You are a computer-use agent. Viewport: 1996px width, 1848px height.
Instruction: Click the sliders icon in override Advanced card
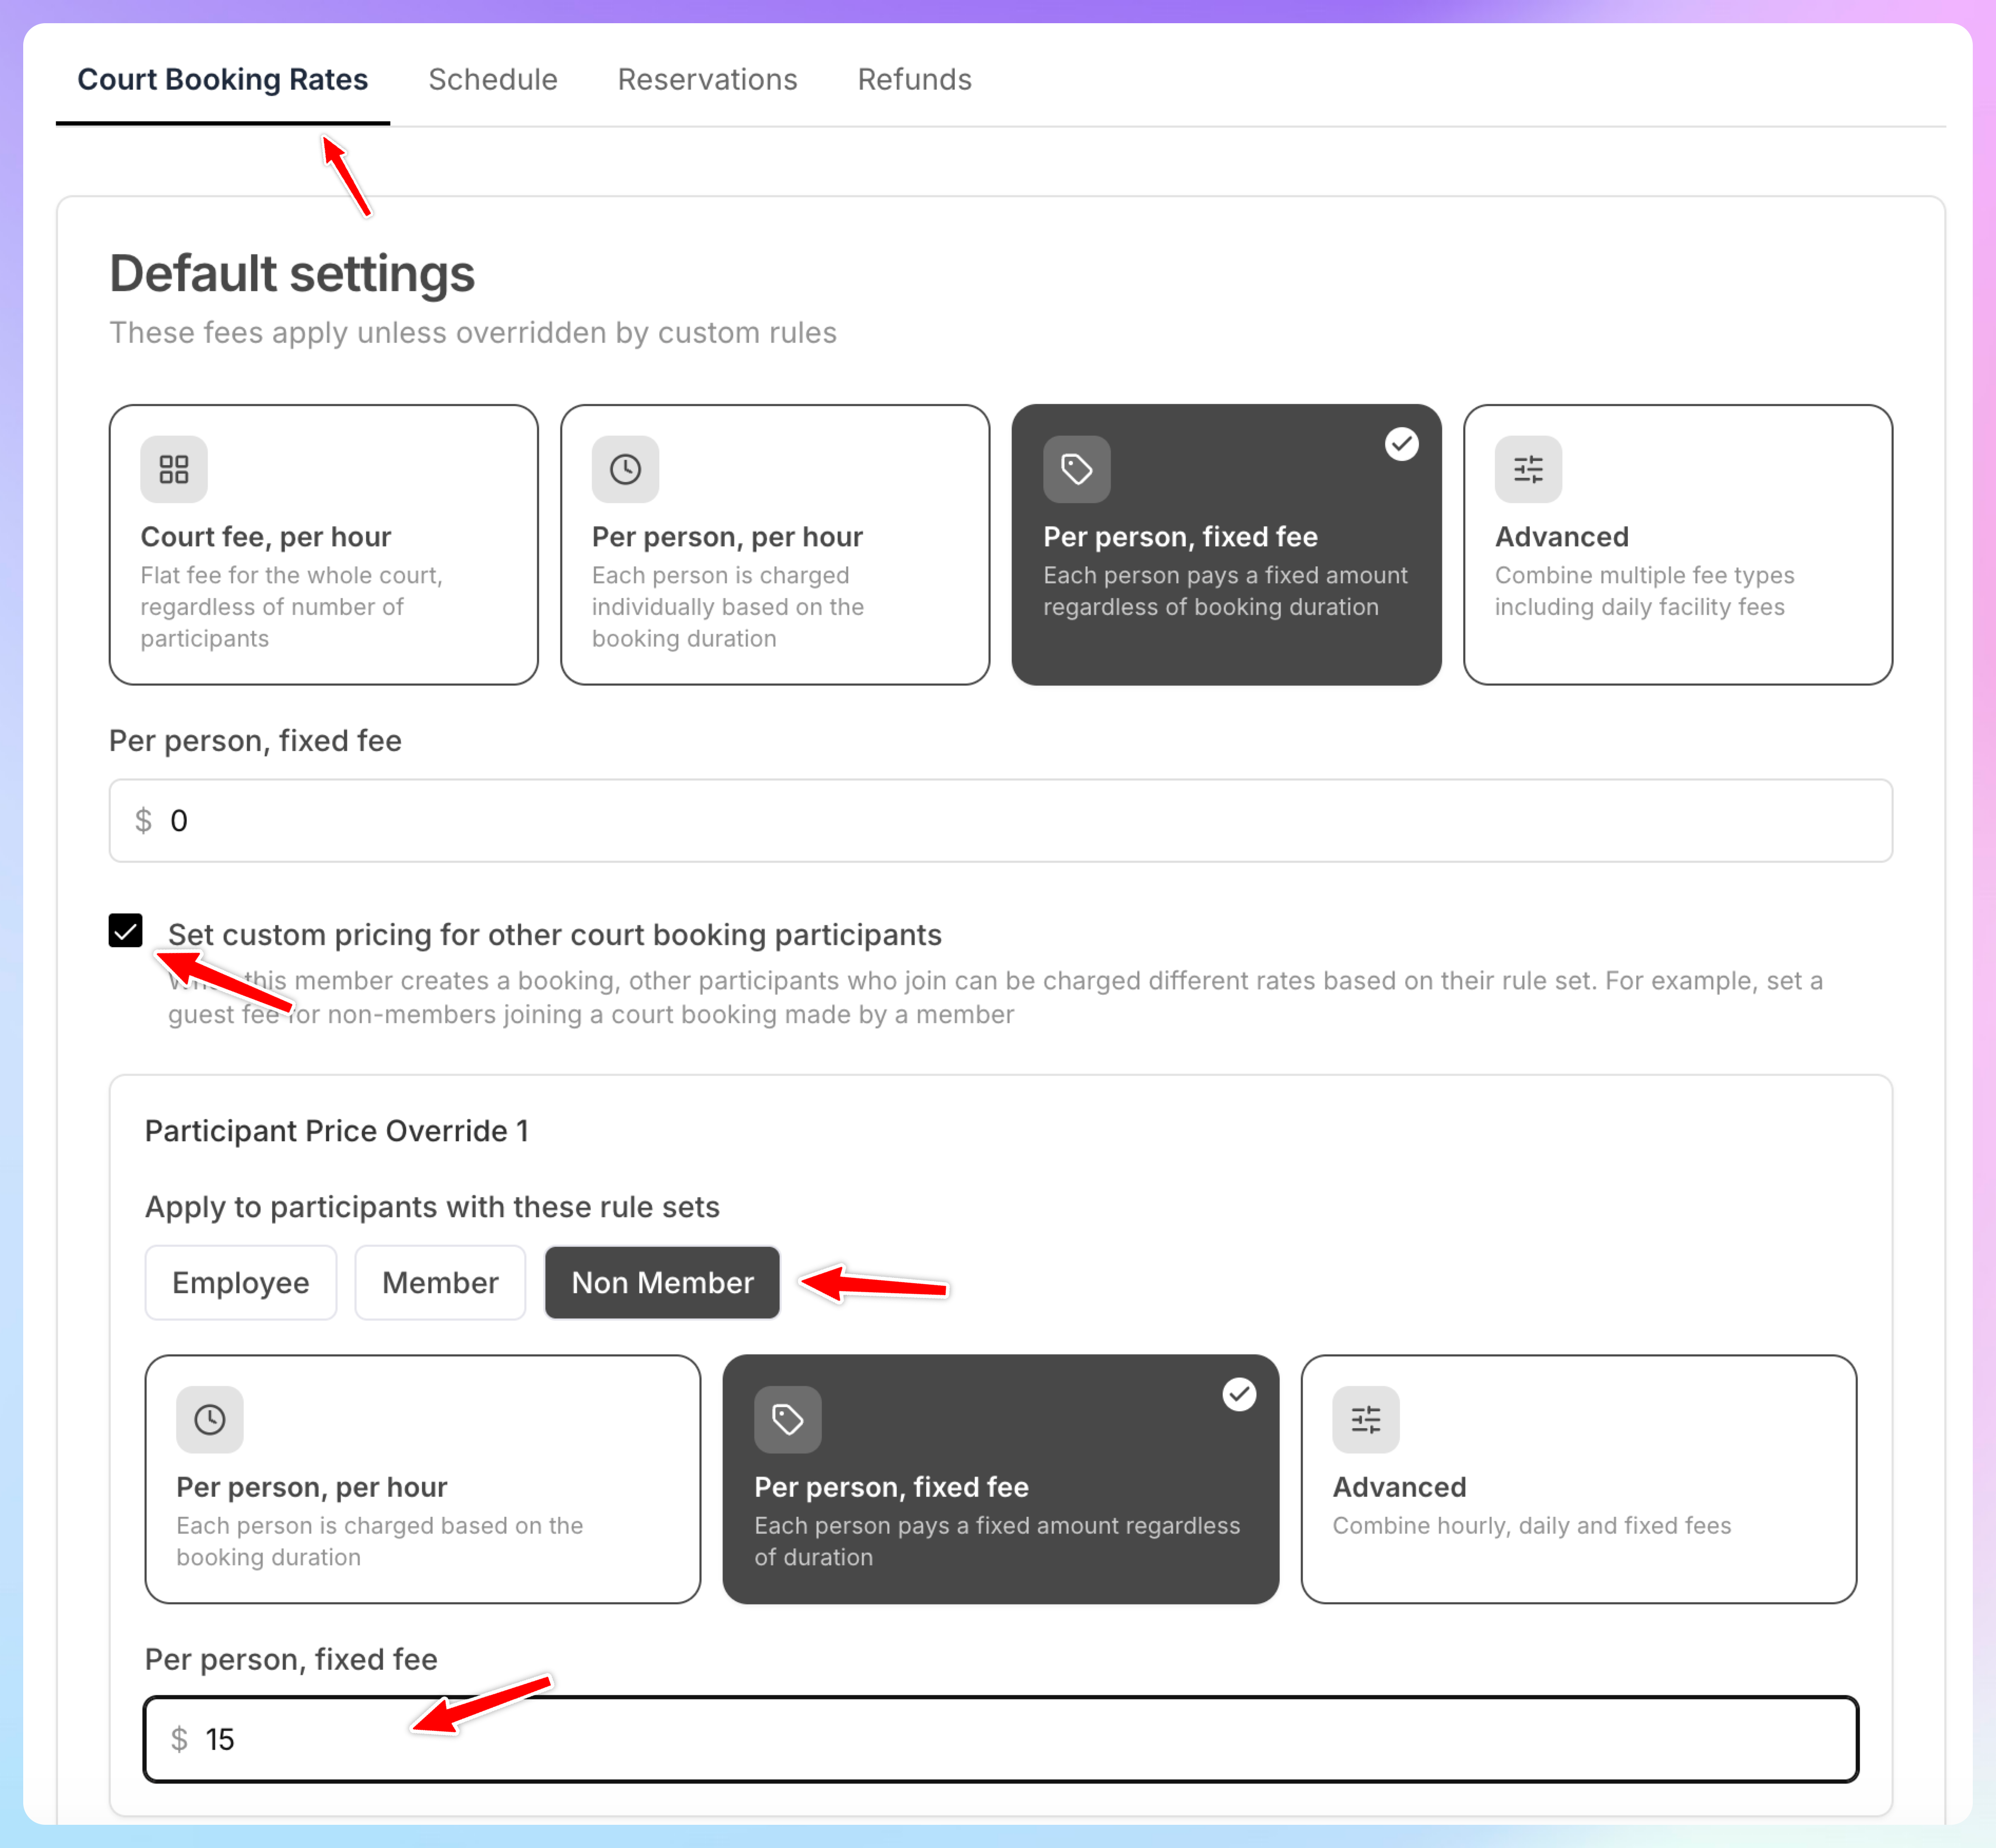tap(1366, 1419)
